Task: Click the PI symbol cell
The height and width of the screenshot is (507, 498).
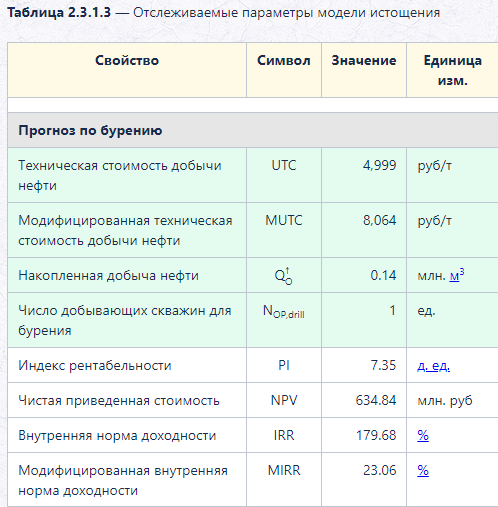Action: click(x=284, y=365)
